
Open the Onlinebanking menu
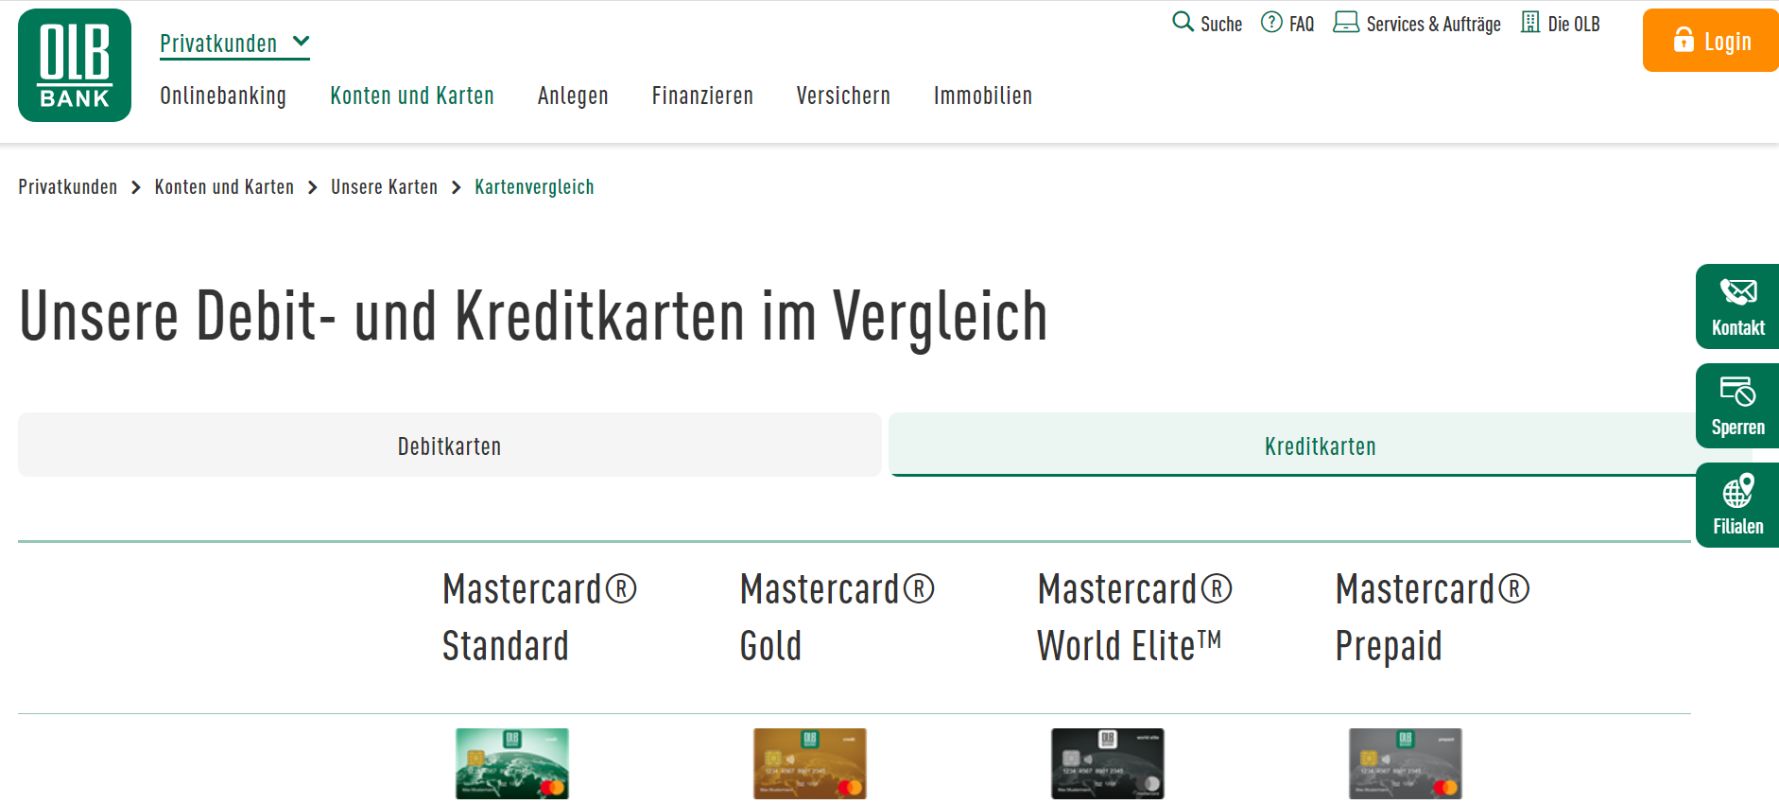pos(223,96)
